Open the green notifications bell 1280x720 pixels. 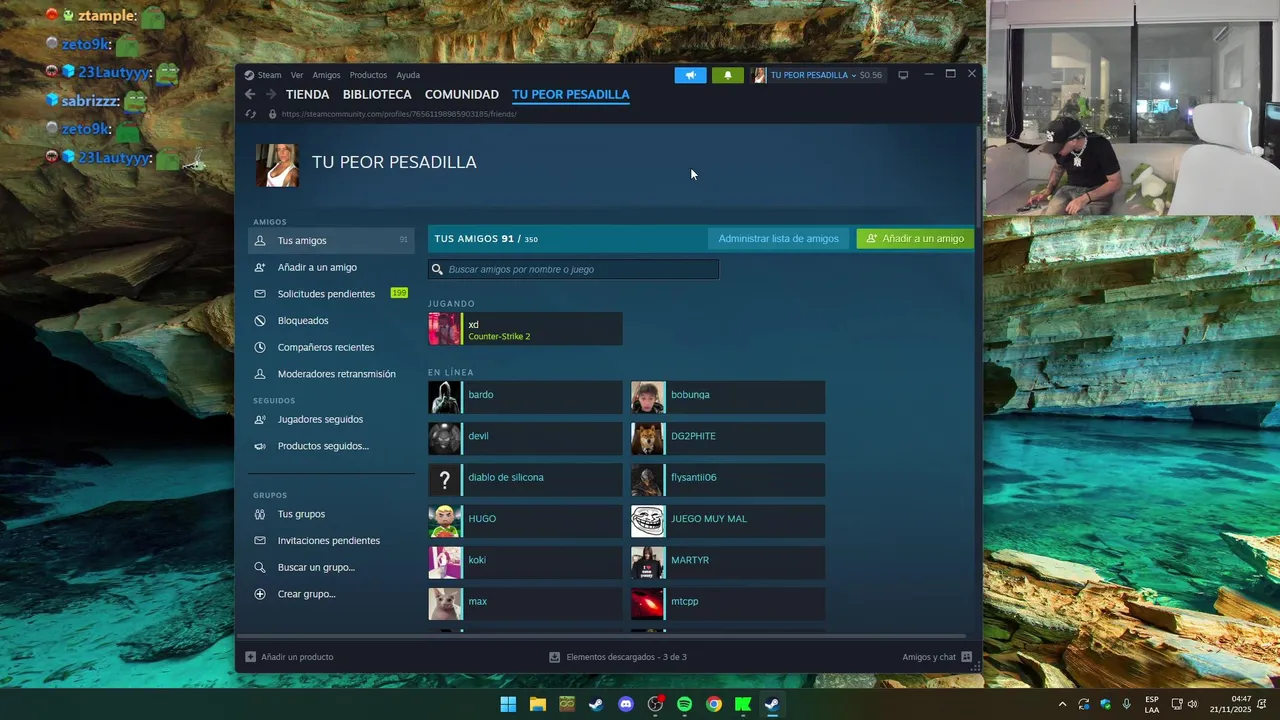pyautogui.click(x=728, y=75)
